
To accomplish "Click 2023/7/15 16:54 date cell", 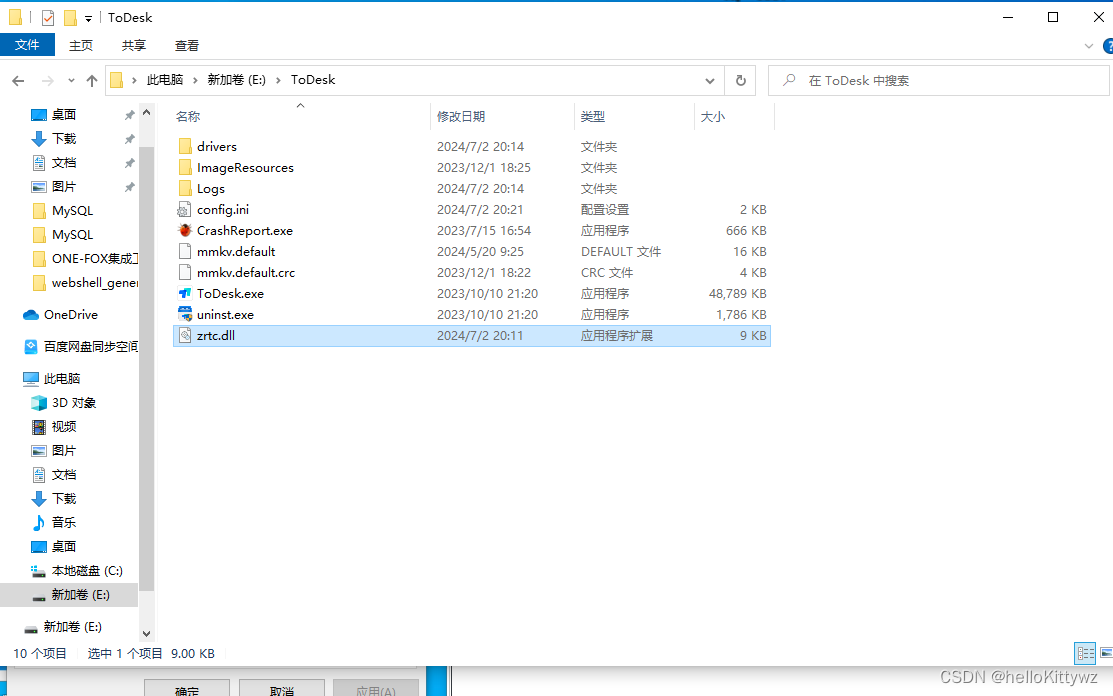I will point(484,231).
